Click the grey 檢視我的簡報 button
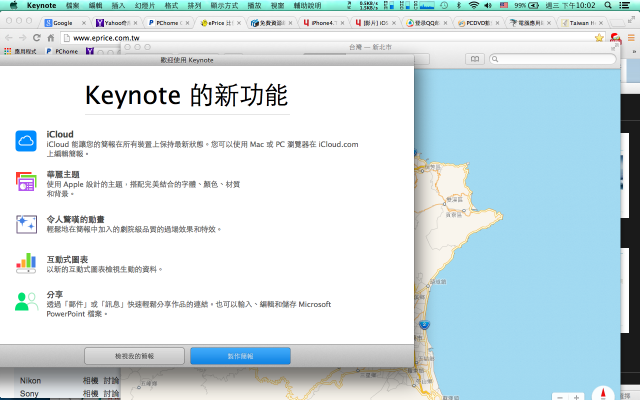Image resolution: width=640 pixels, height=400 pixels. tap(134, 356)
